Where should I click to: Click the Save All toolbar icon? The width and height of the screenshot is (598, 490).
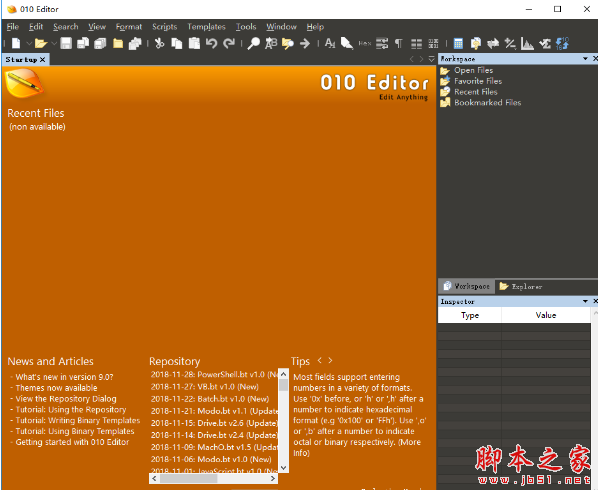pyautogui.click(x=100, y=43)
